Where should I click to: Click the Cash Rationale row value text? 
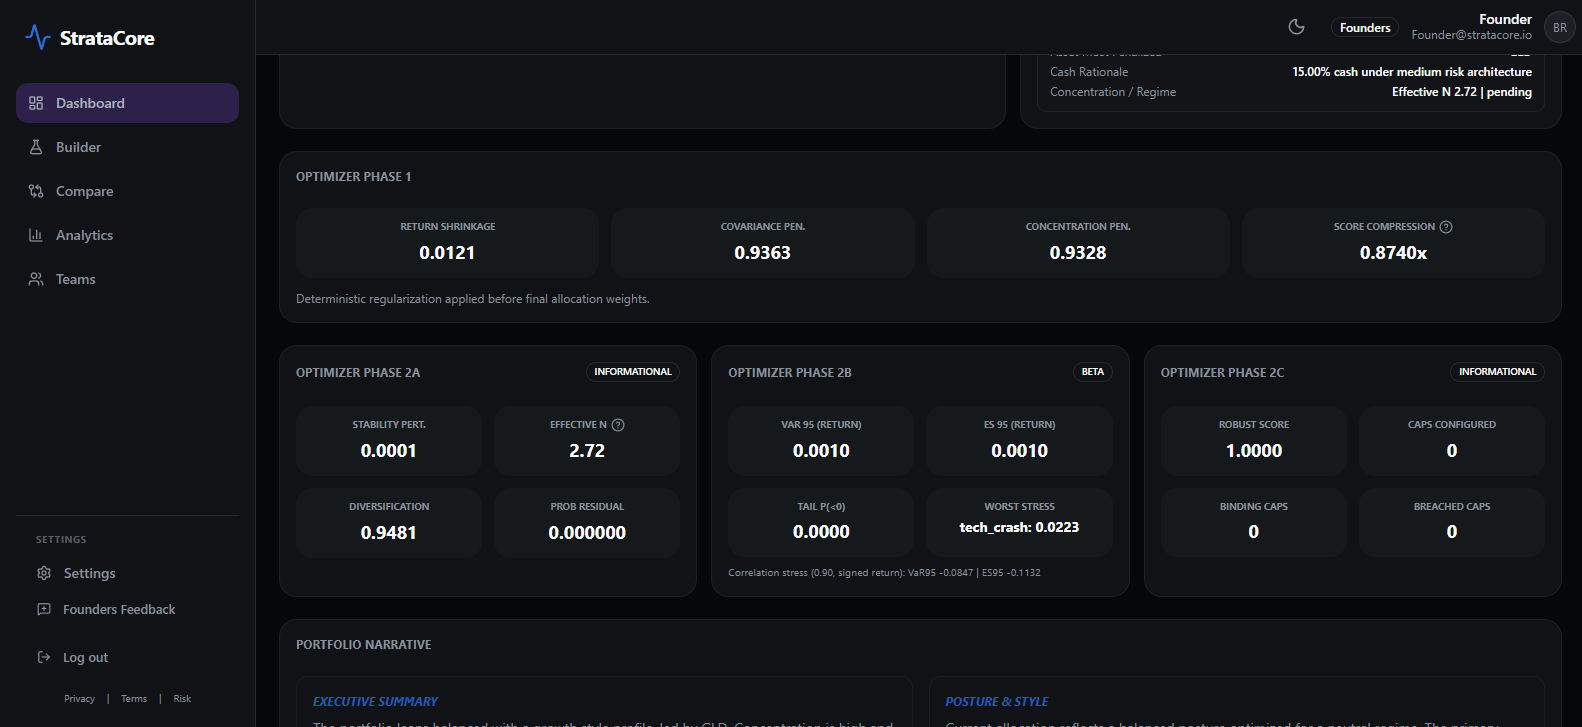[x=1412, y=72]
